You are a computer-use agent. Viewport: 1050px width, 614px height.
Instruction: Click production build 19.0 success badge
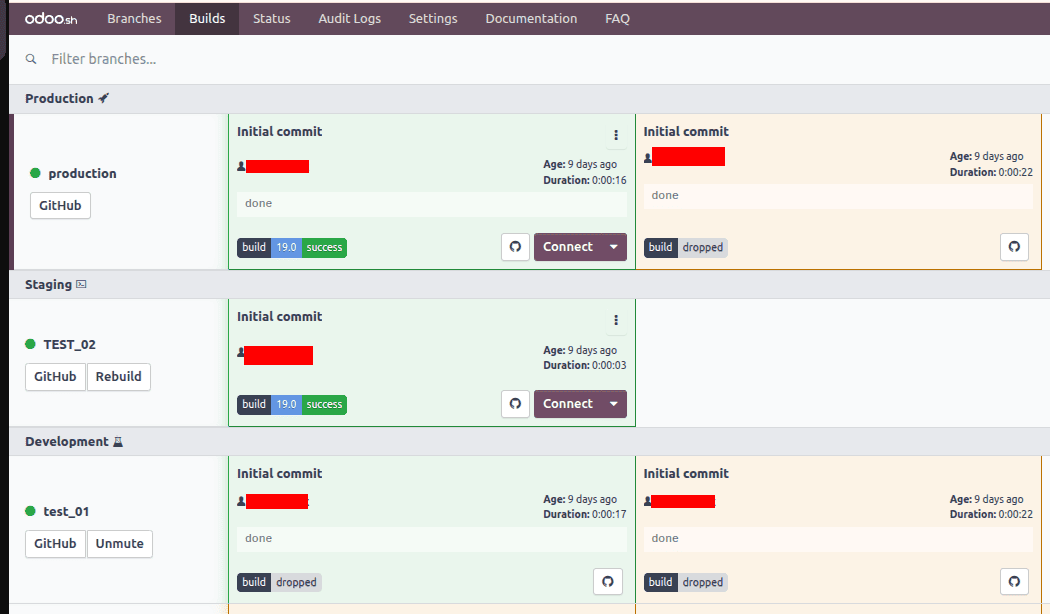pos(292,248)
